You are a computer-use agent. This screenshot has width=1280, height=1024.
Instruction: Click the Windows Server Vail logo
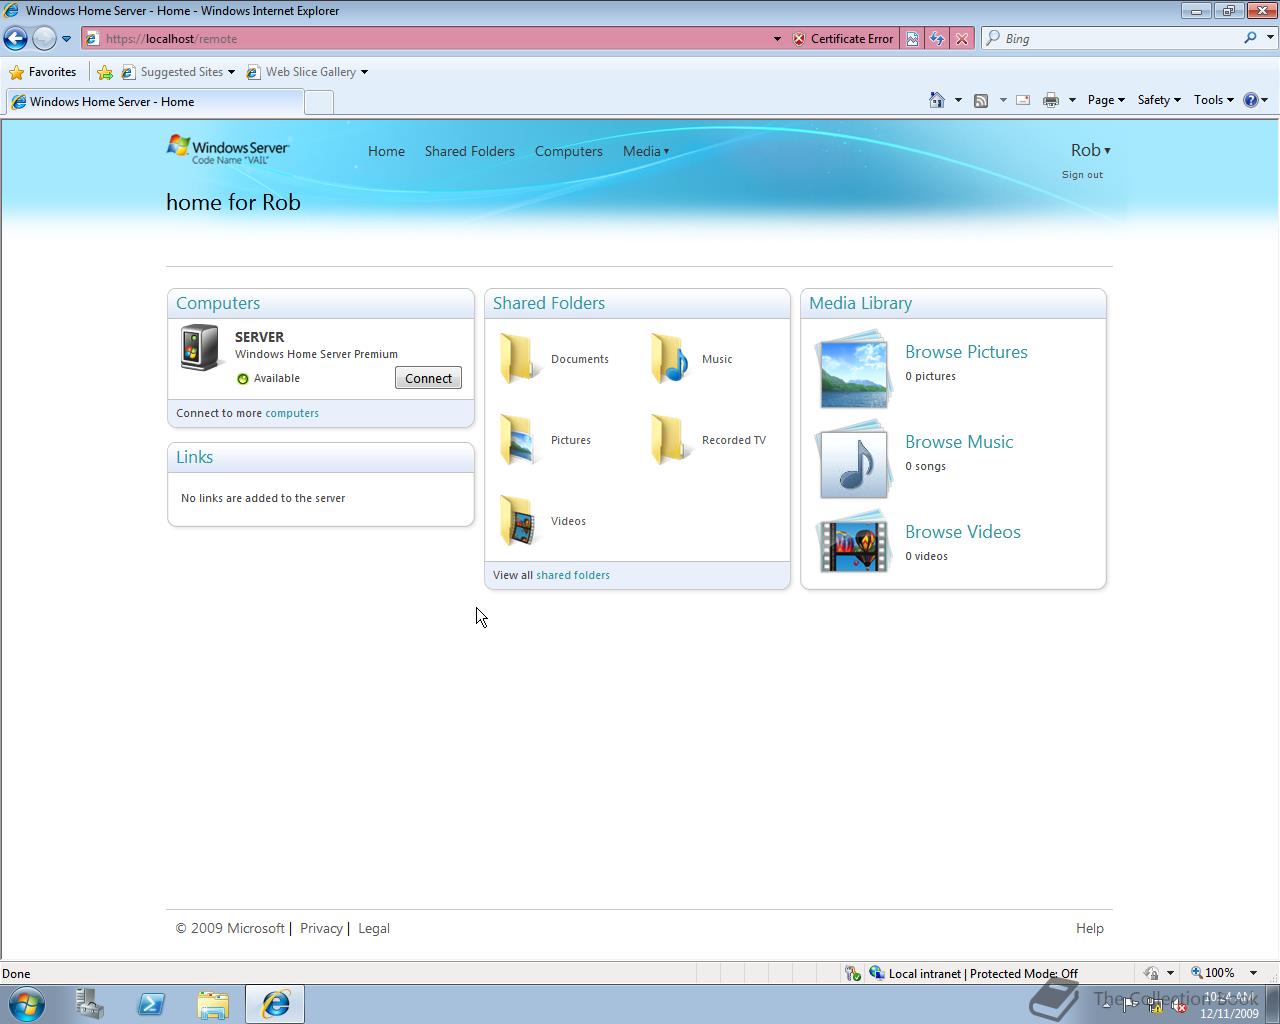click(228, 150)
